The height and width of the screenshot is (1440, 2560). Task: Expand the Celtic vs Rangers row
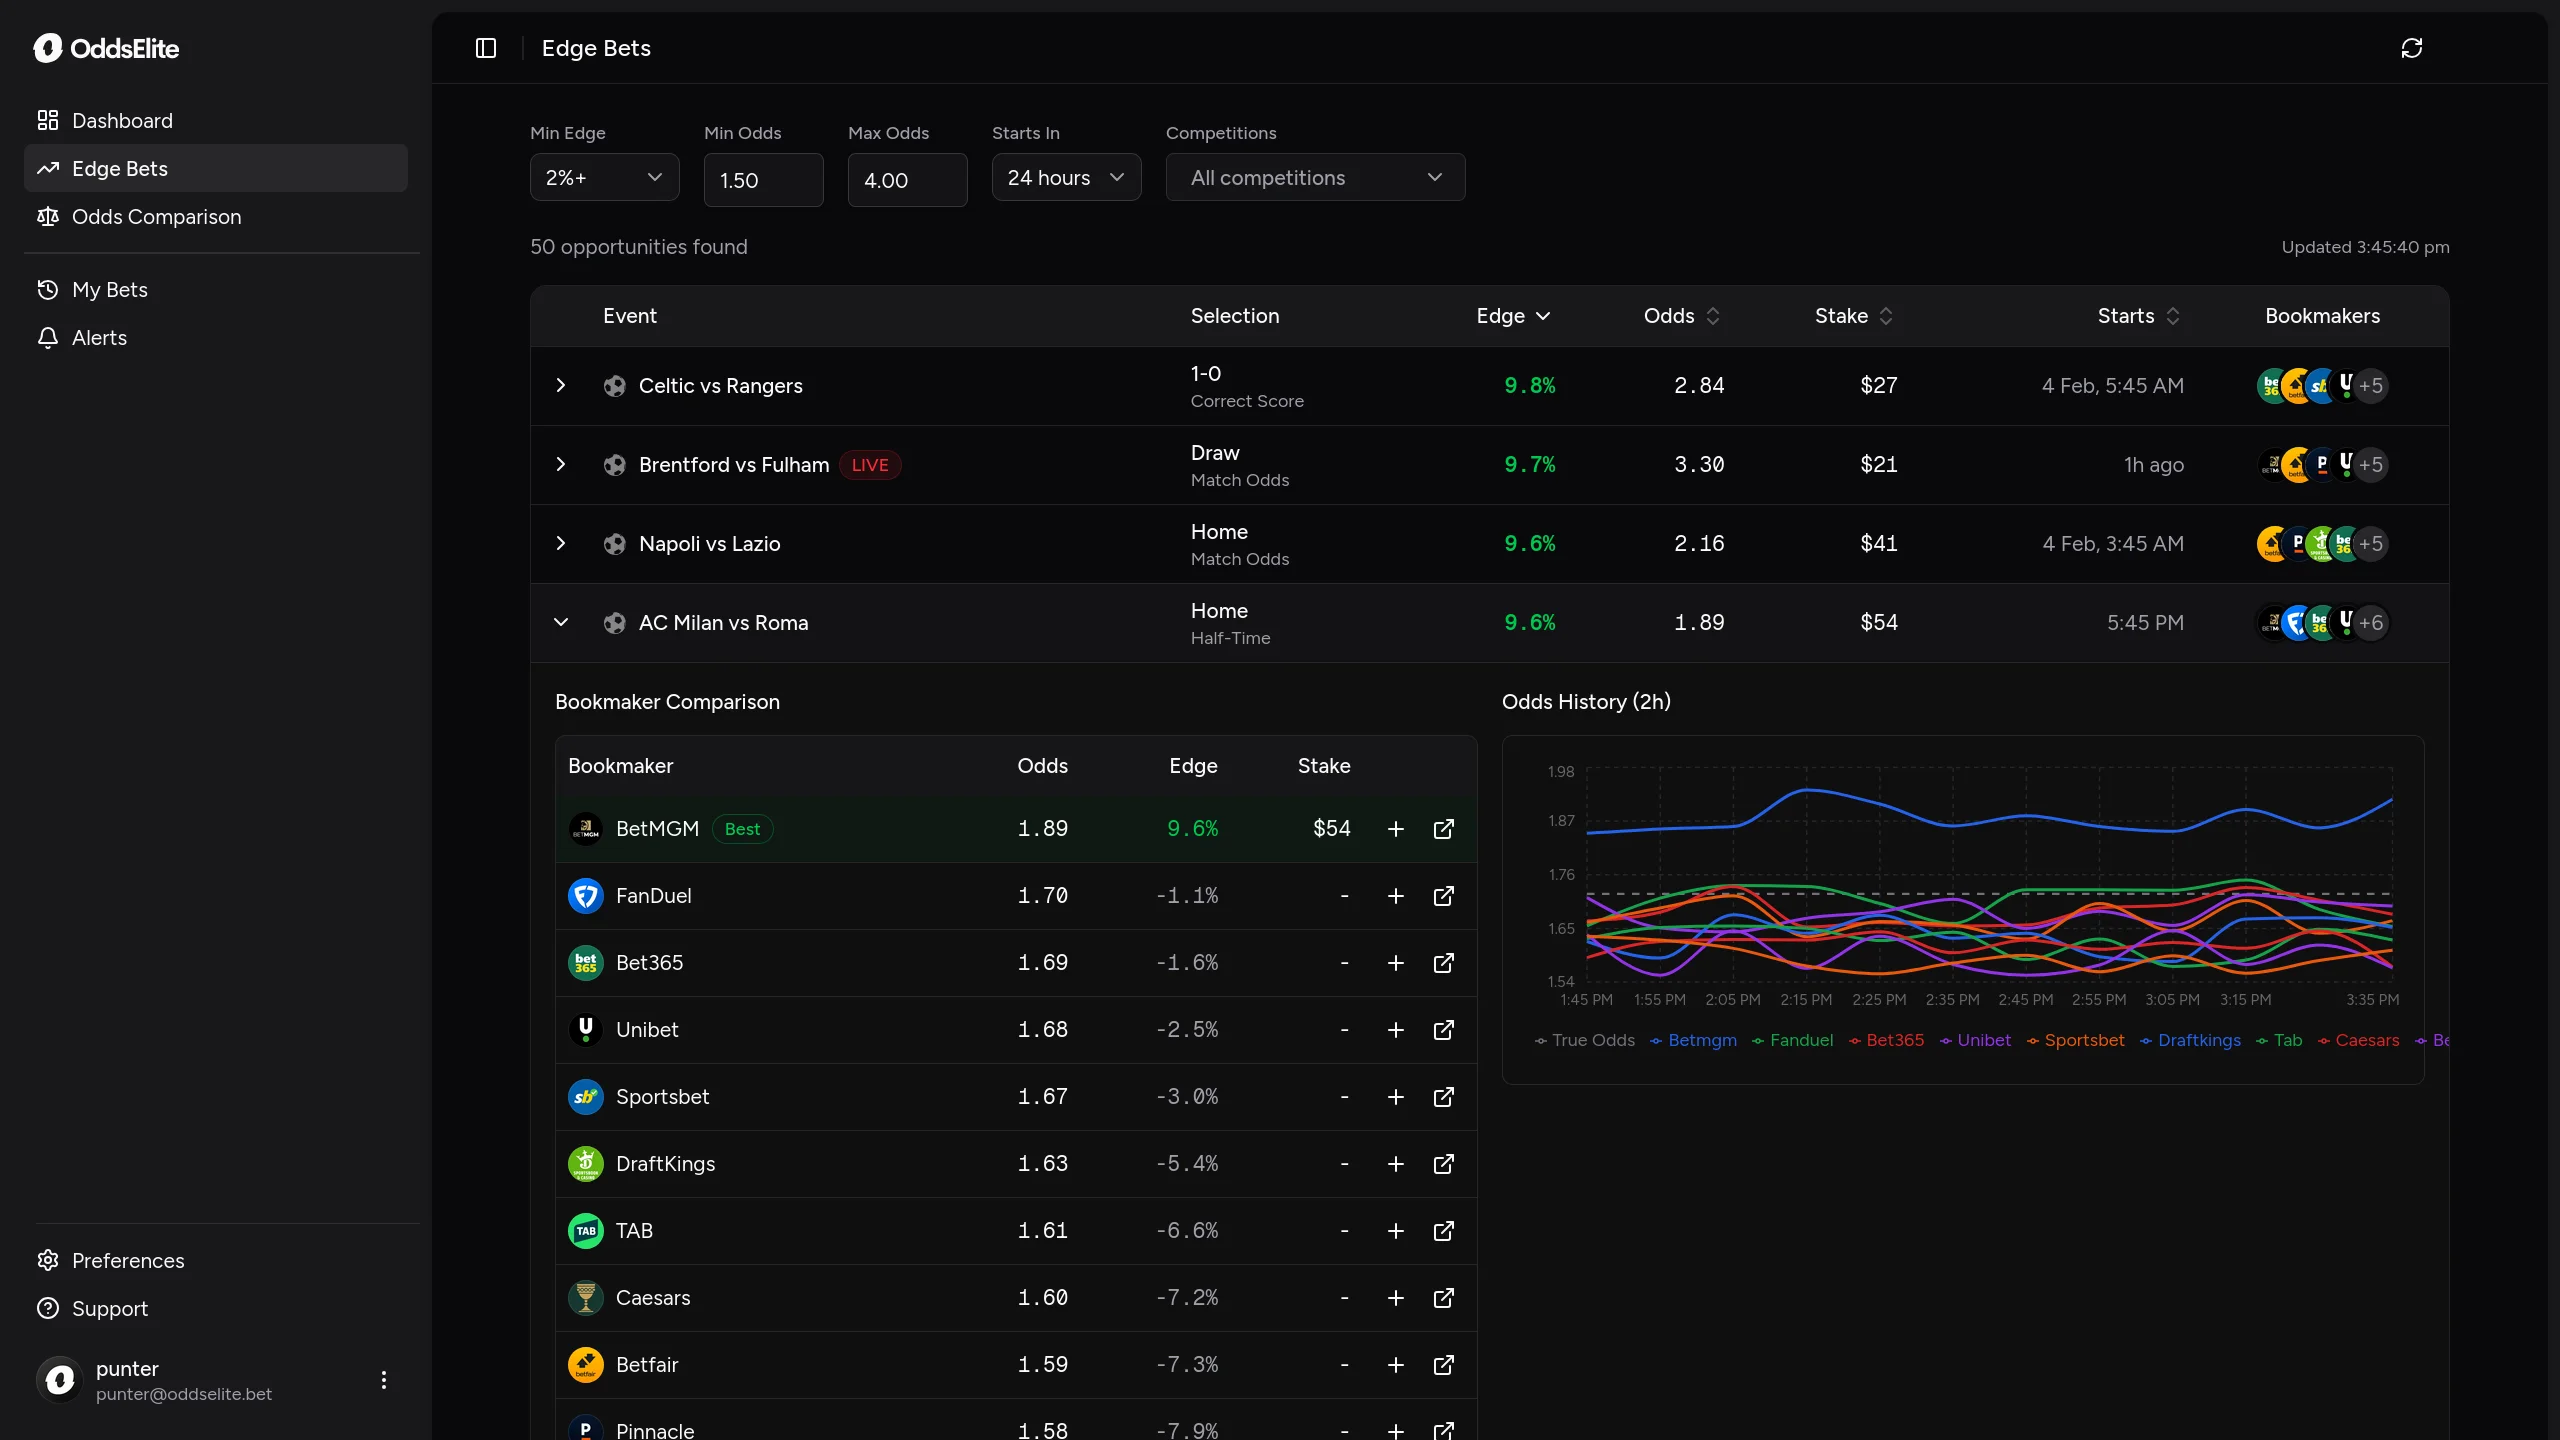click(x=561, y=385)
